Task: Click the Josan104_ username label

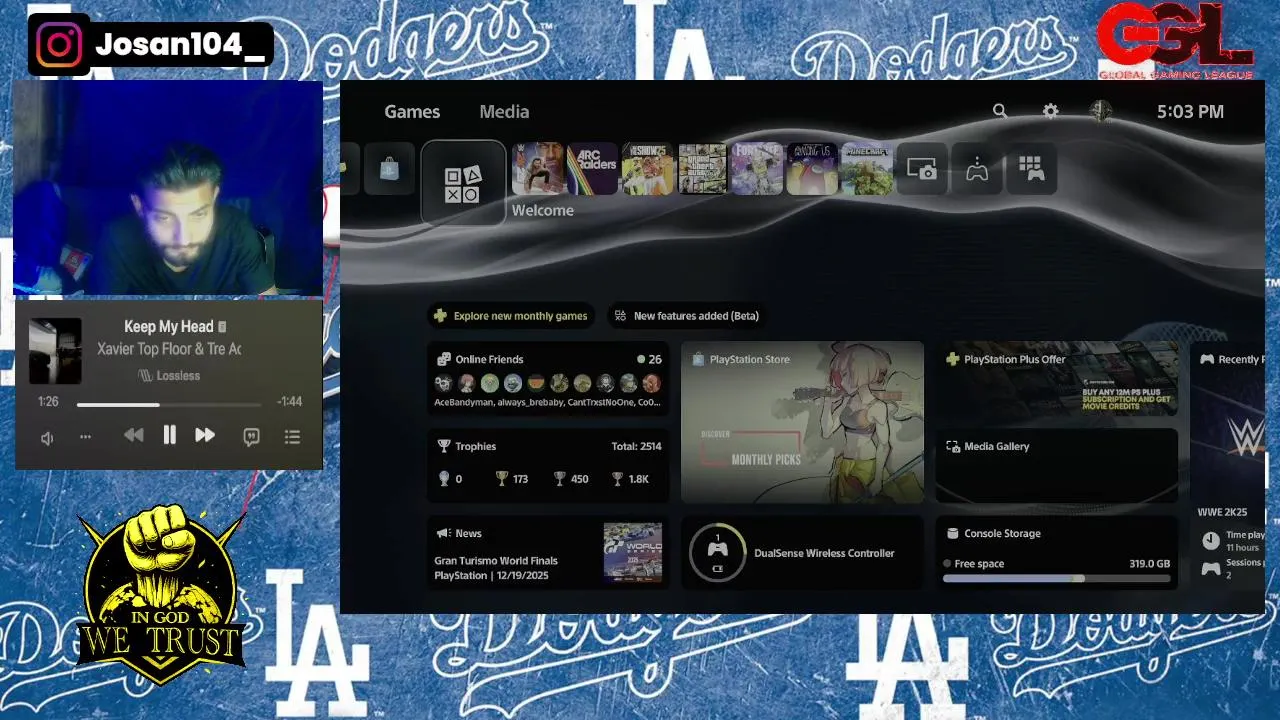Action: pyautogui.click(x=180, y=45)
